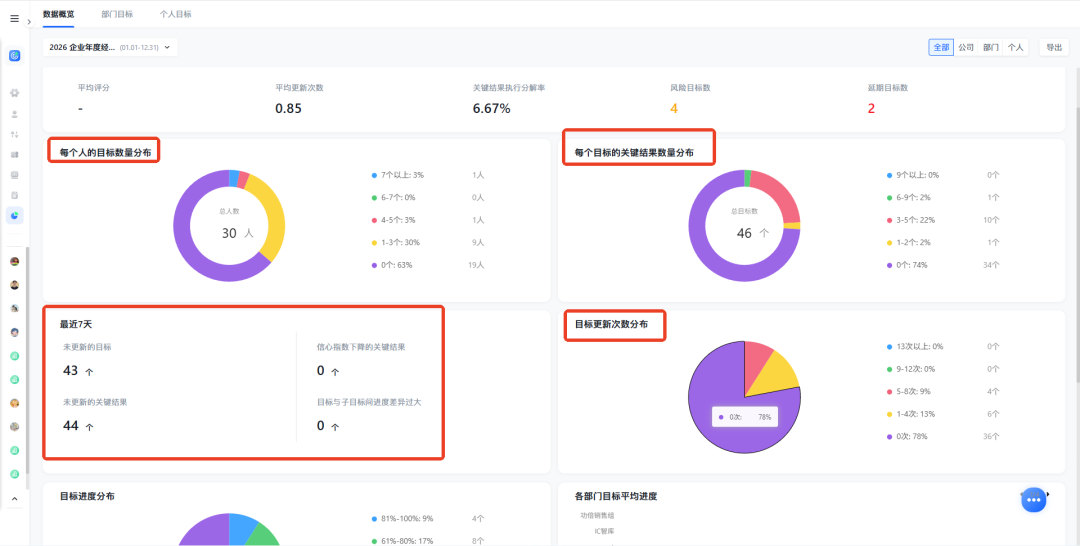Toggle the 7个以上: 3% legend entry
Viewport: 1080px width, 546px height.
click(398, 175)
